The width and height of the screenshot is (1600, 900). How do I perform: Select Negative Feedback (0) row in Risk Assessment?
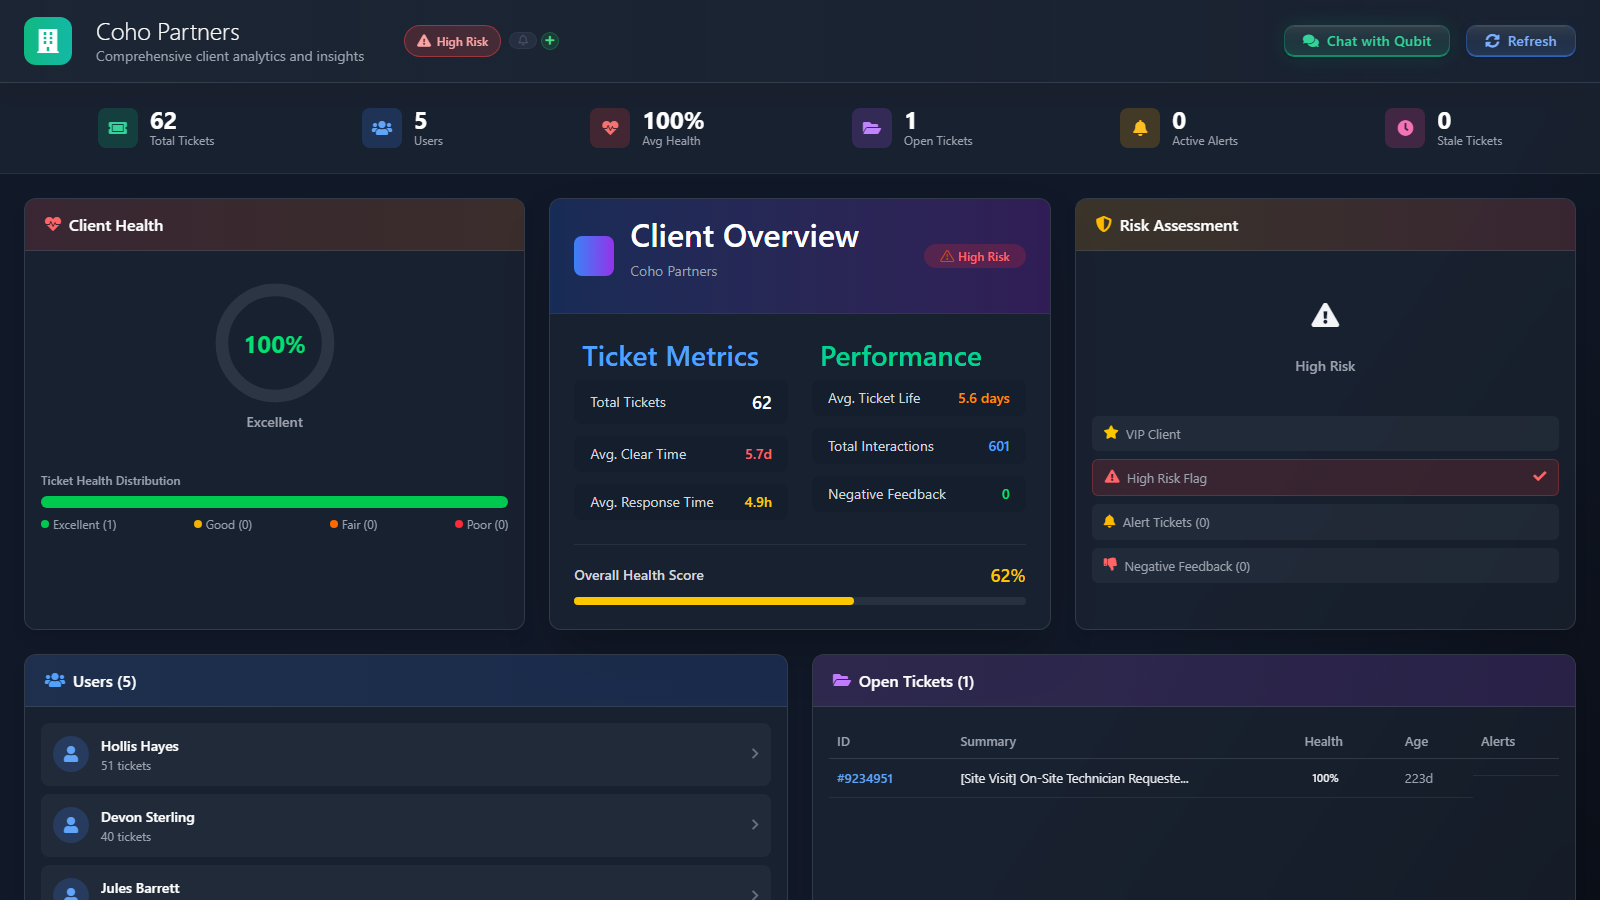pos(1325,566)
